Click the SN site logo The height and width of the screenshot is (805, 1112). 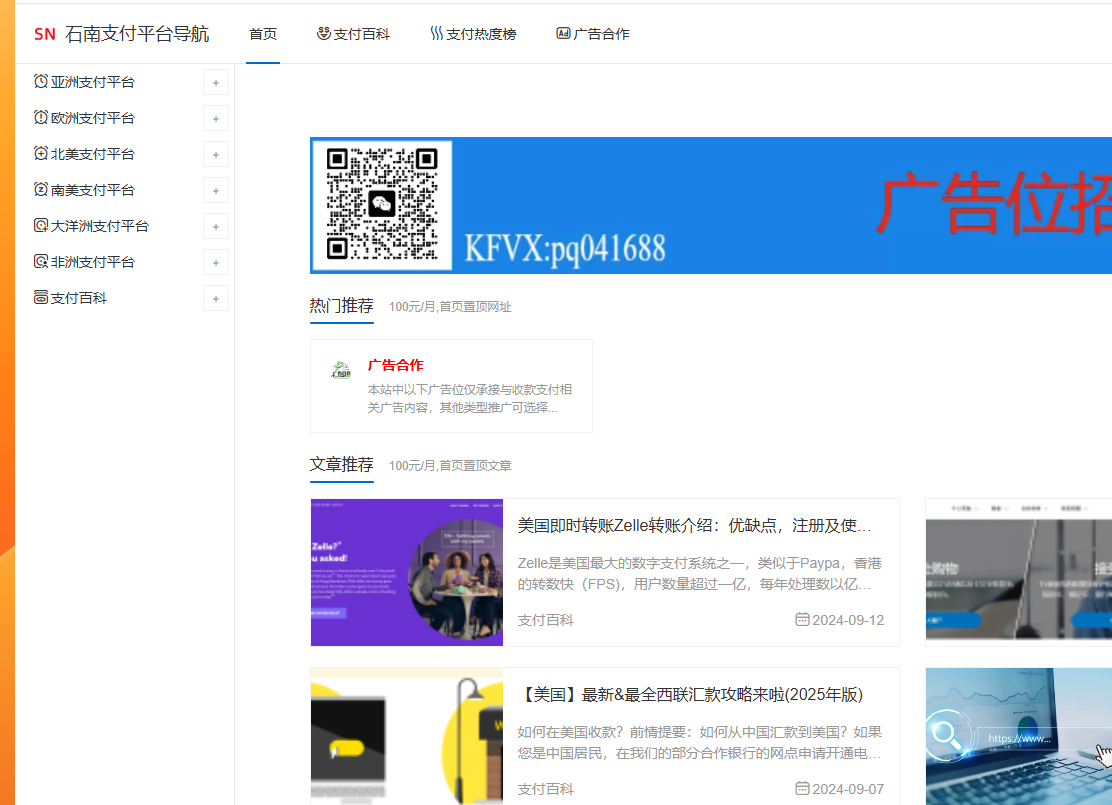(45, 34)
